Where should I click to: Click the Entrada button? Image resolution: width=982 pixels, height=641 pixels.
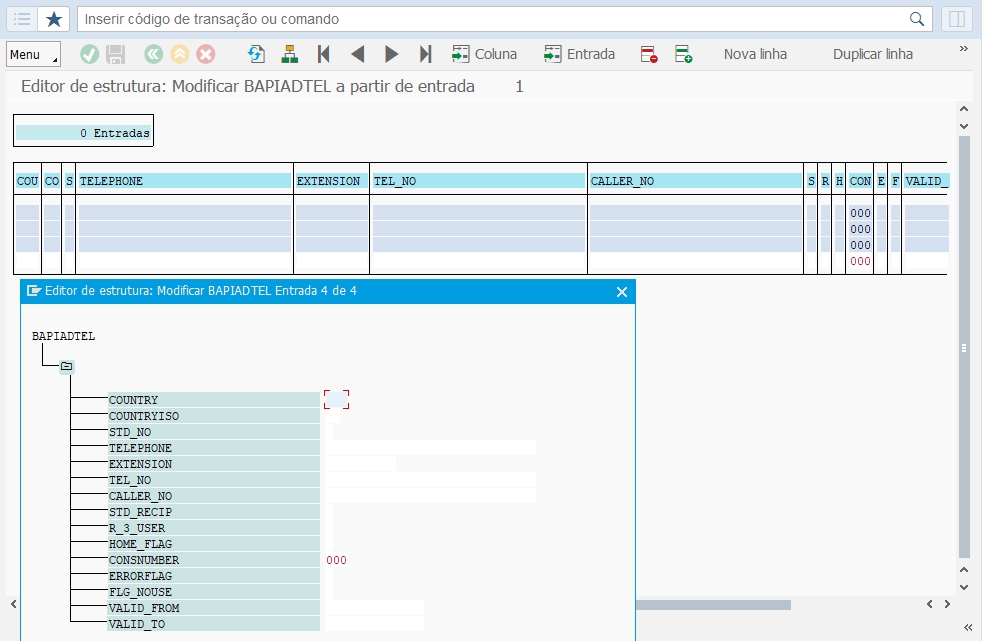[579, 54]
